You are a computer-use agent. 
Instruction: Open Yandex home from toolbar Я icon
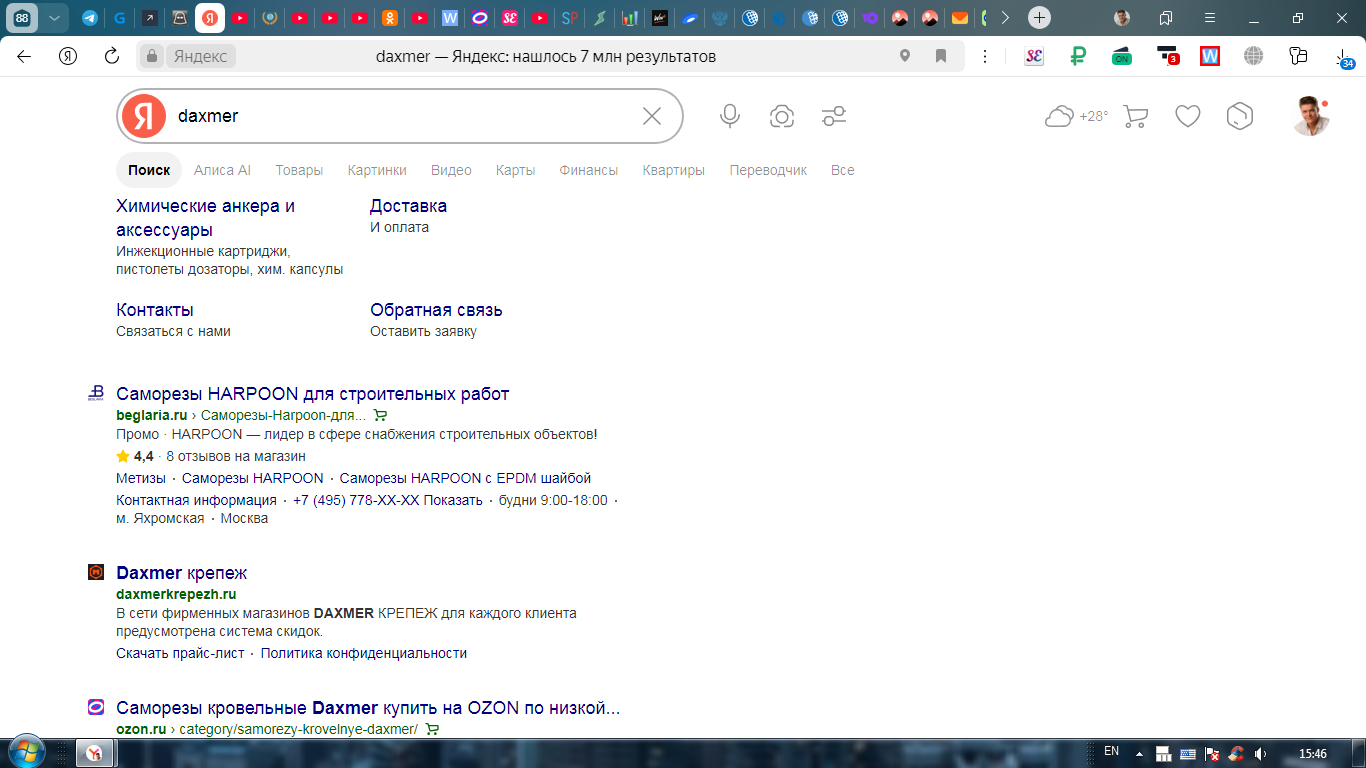[x=68, y=56]
